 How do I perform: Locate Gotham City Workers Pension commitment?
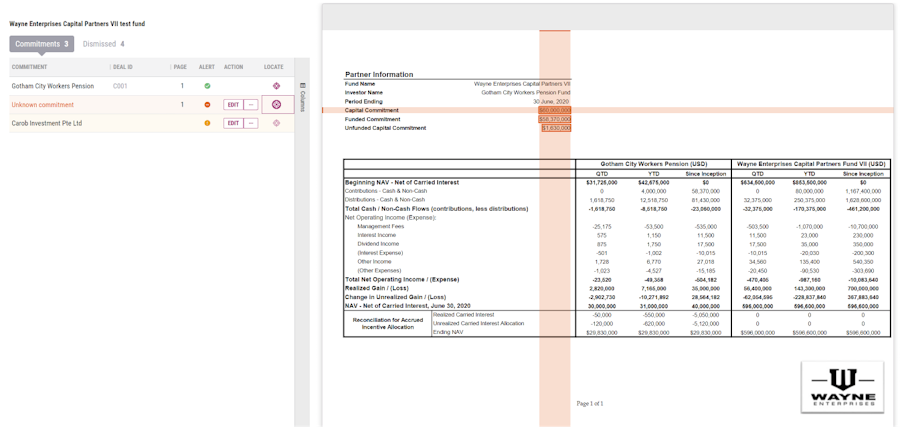(277, 86)
